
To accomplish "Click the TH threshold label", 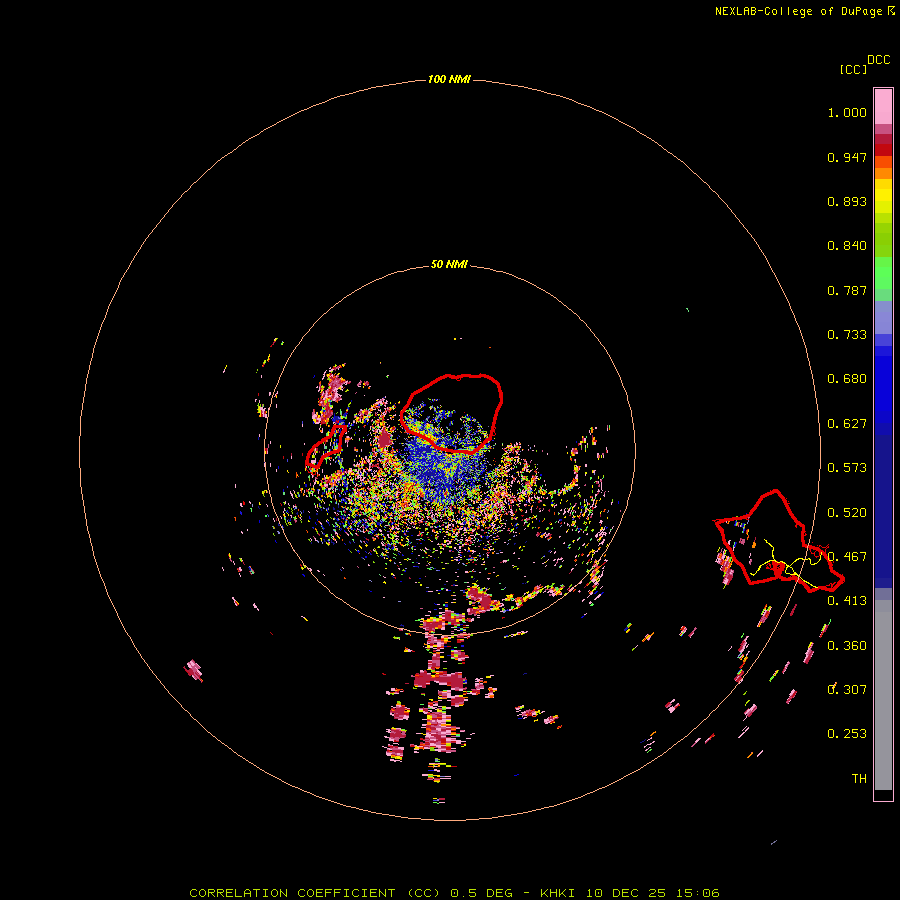I will 859,779.
